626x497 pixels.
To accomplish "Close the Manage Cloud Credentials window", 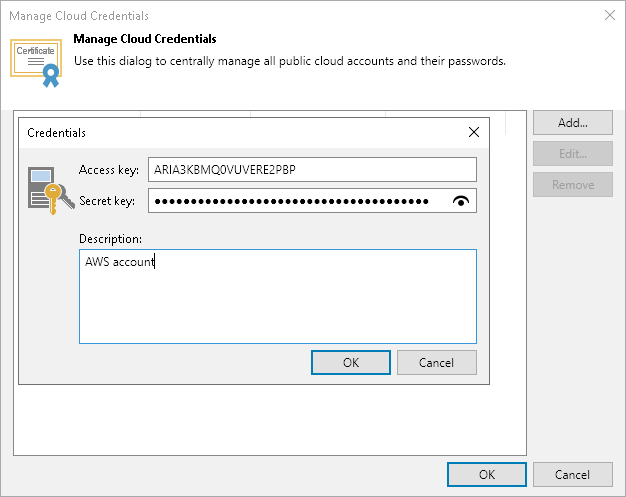I will point(610,15).
